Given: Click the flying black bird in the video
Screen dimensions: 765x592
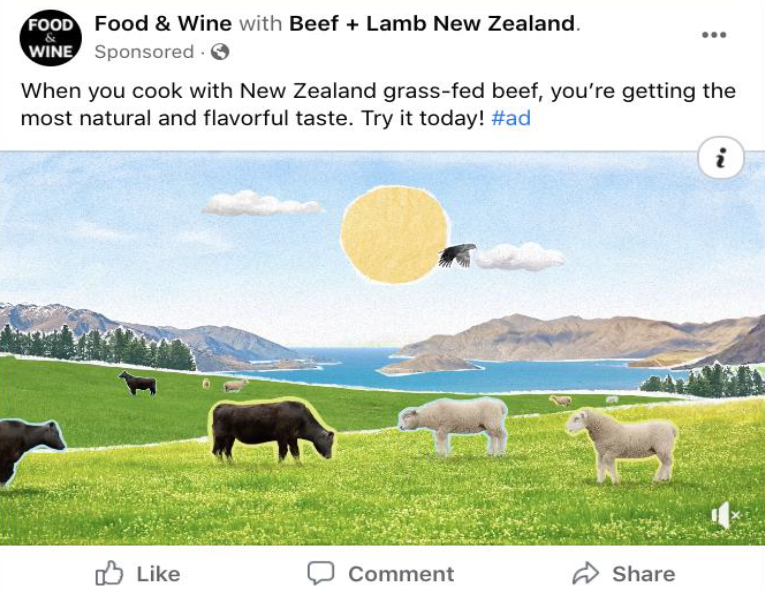Looking at the screenshot, I should coord(457,255).
